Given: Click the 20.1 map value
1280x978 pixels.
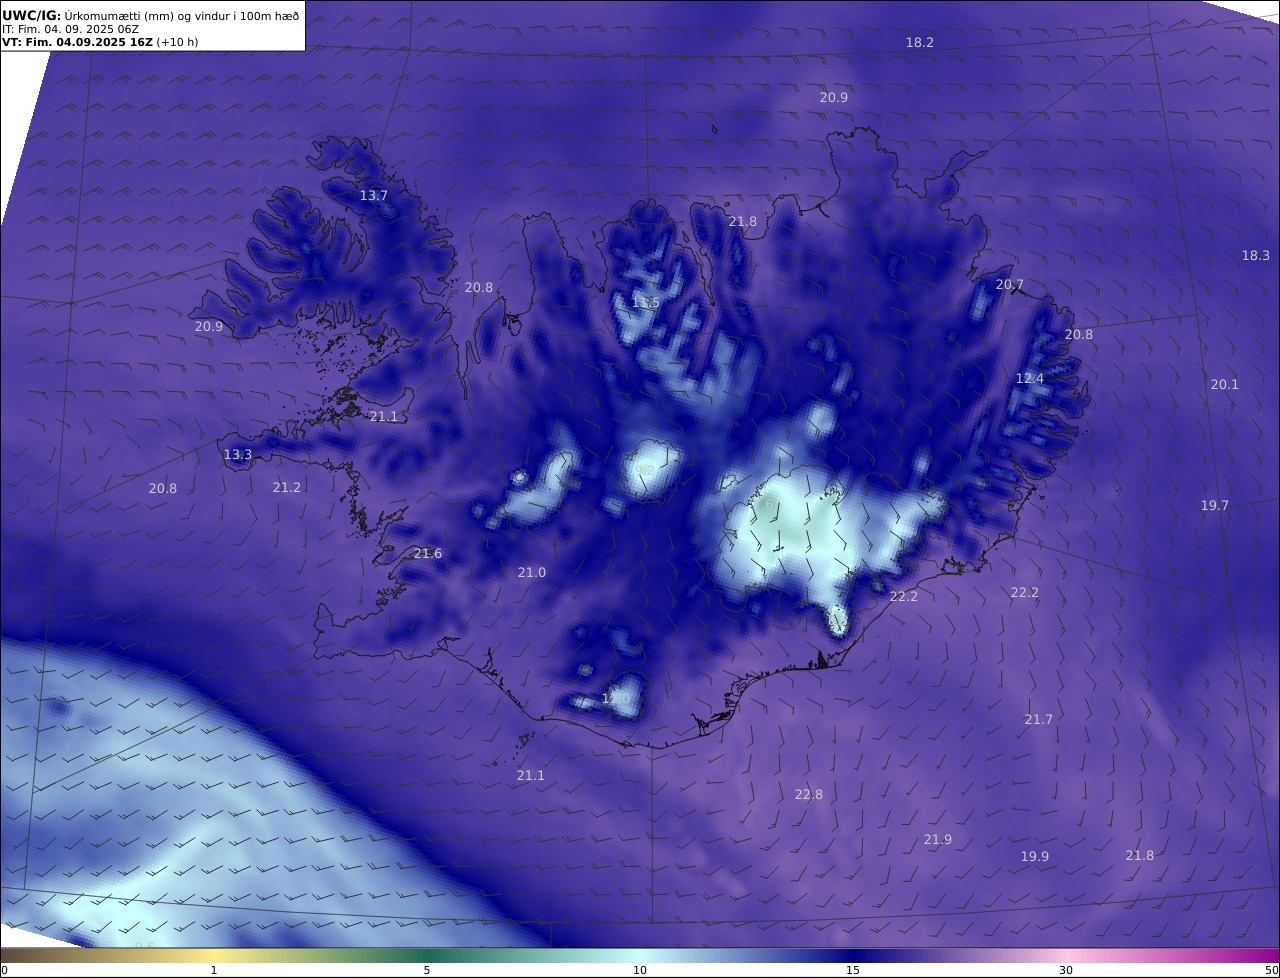Looking at the screenshot, I should [x=1224, y=385].
